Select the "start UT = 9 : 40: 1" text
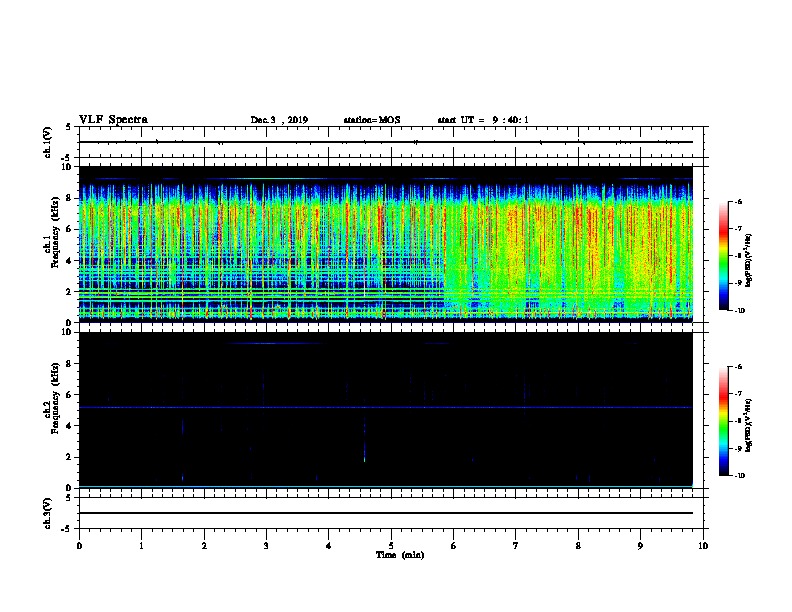Viewport: 792px width, 612px height. click(x=483, y=120)
